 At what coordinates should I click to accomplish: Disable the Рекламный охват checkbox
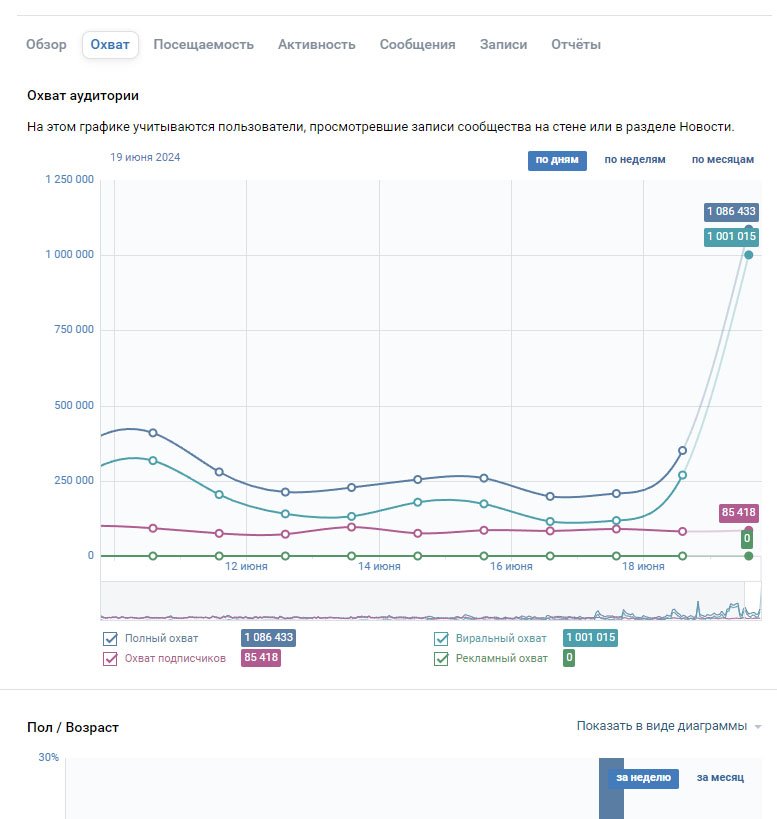[441, 659]
